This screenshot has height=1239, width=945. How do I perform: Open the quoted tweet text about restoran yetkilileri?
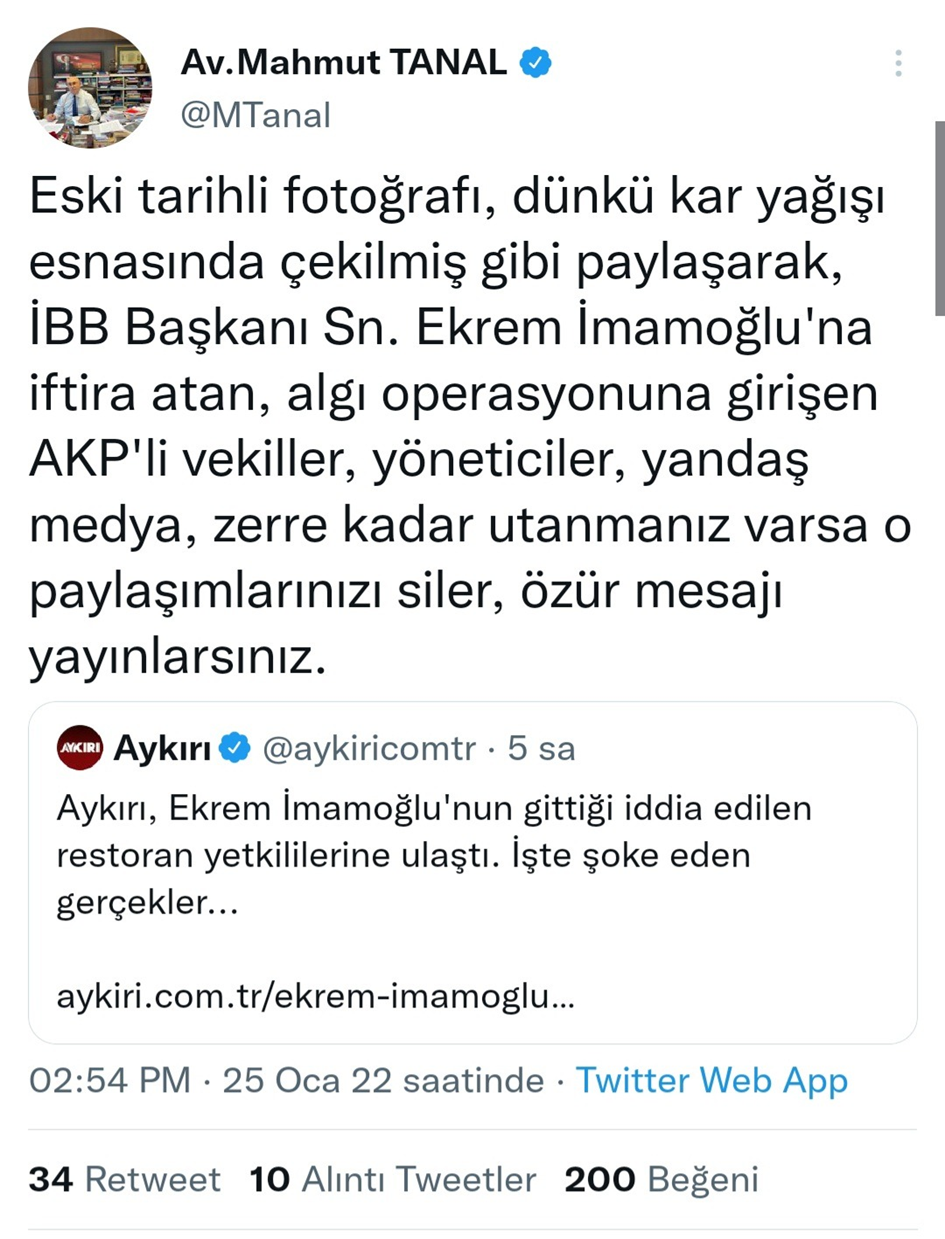point(420,832)
